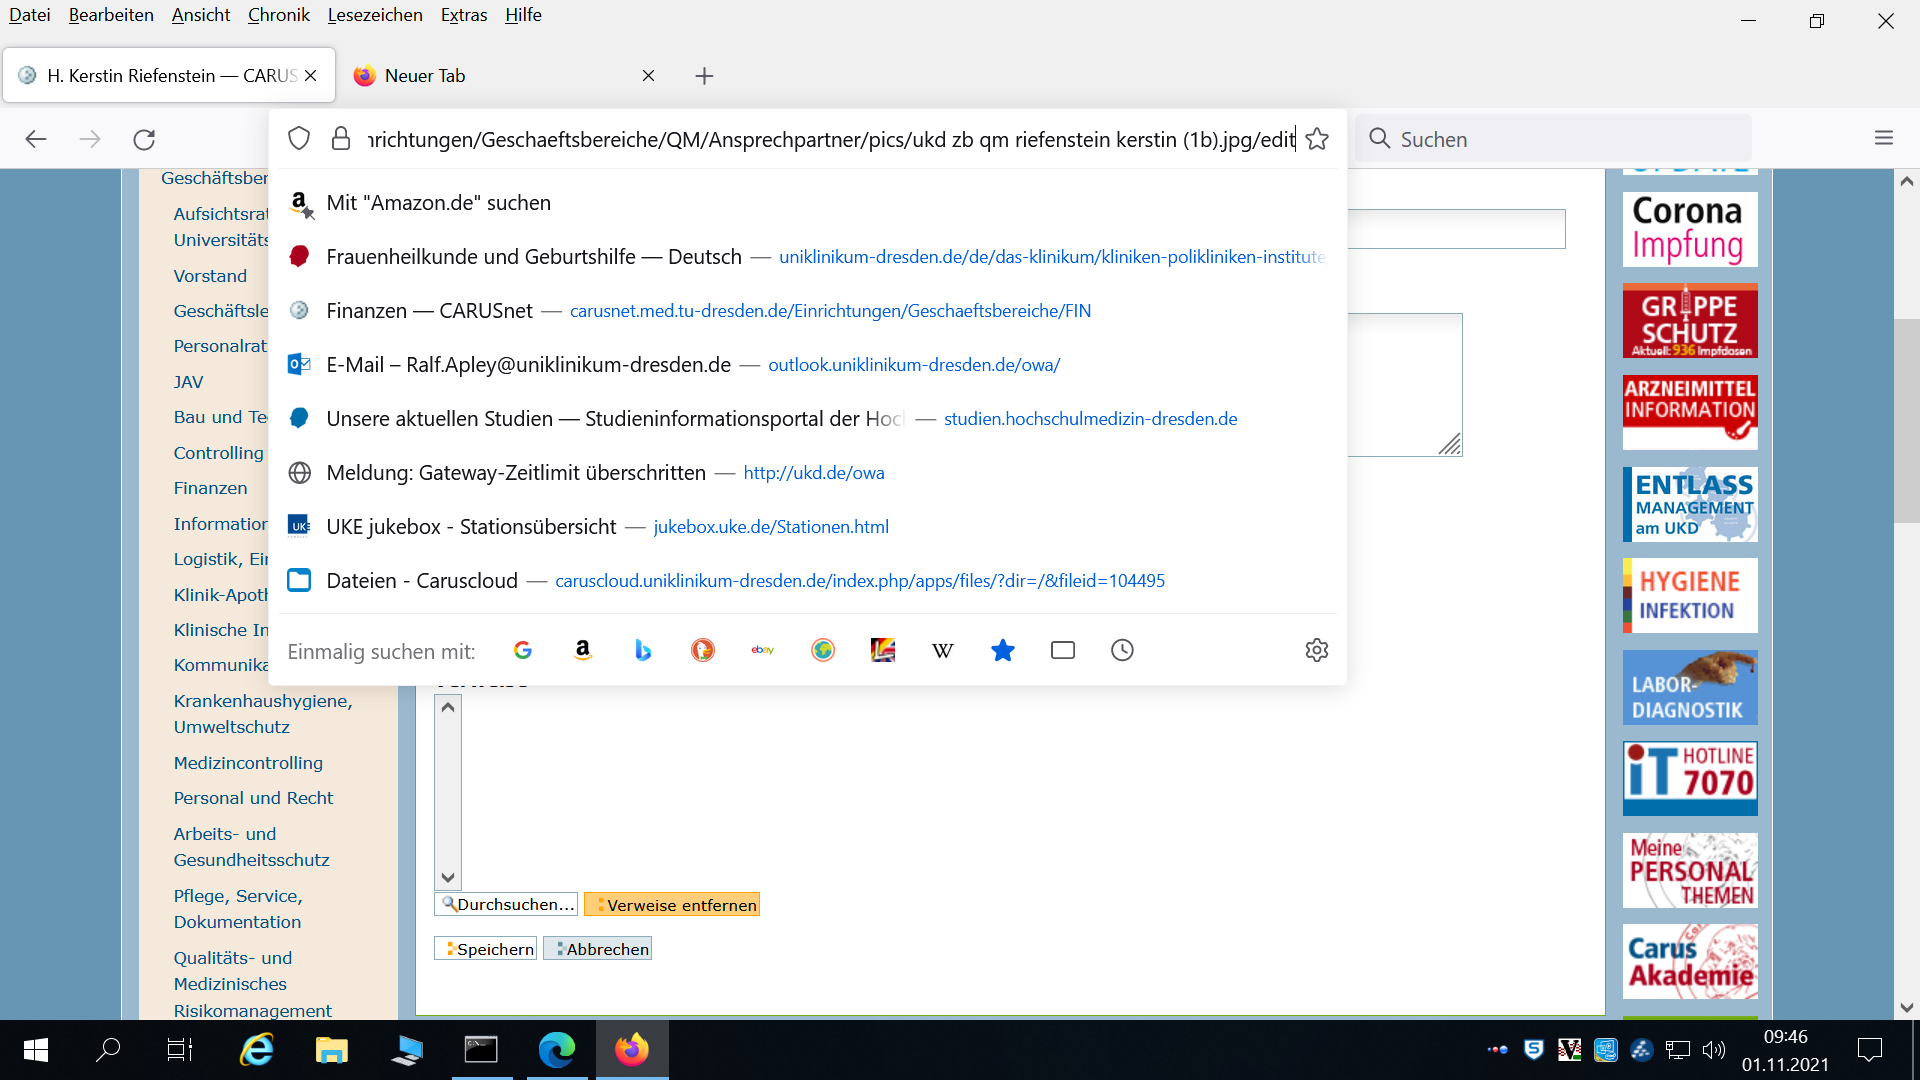The height and width of the screenshot is (1080, 1920).
Task: Select UKE jukebox Stationsübersicht suggestion
Action: 808,527
